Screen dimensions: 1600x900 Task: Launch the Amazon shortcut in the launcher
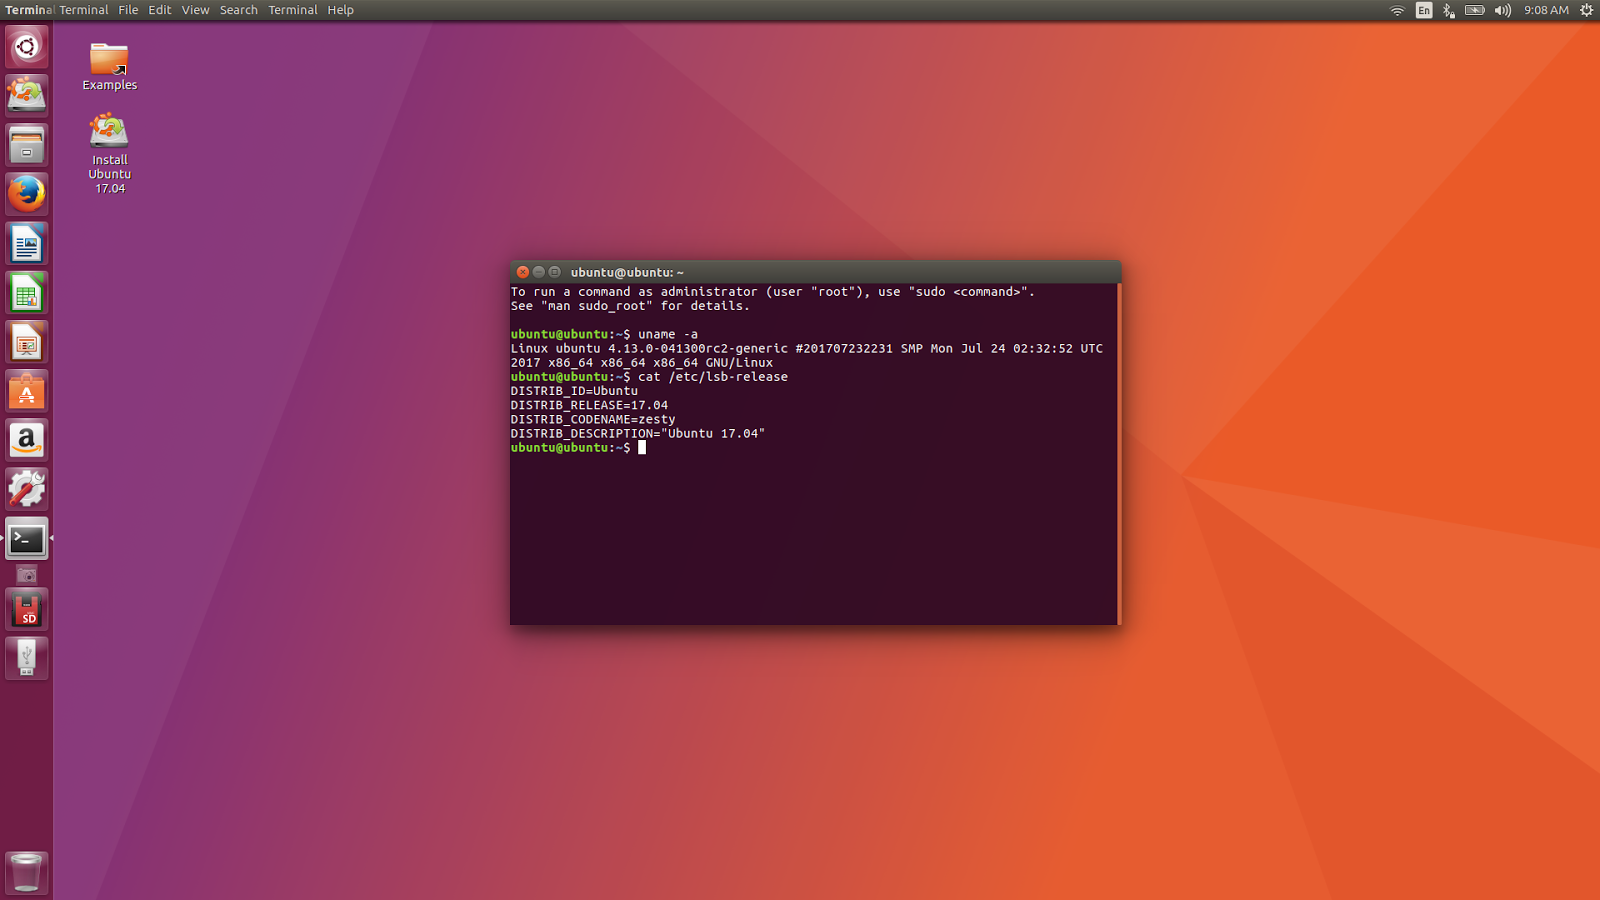(x=26, y=440)
